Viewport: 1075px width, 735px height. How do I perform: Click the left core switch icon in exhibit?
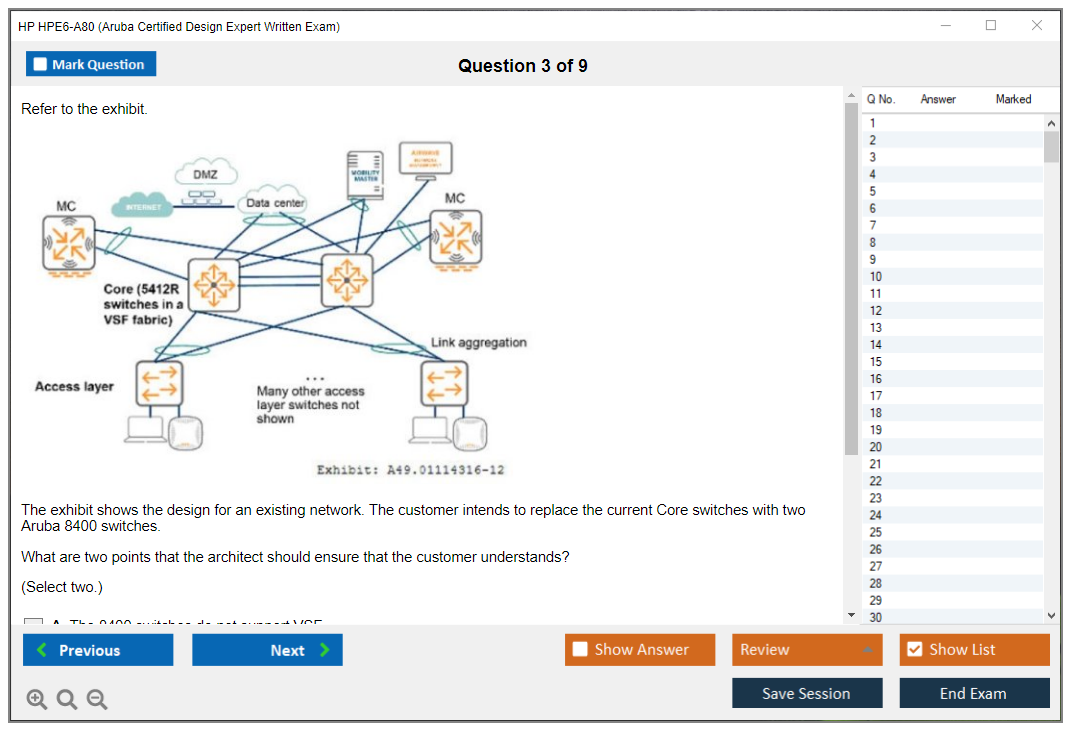[213, 284]
